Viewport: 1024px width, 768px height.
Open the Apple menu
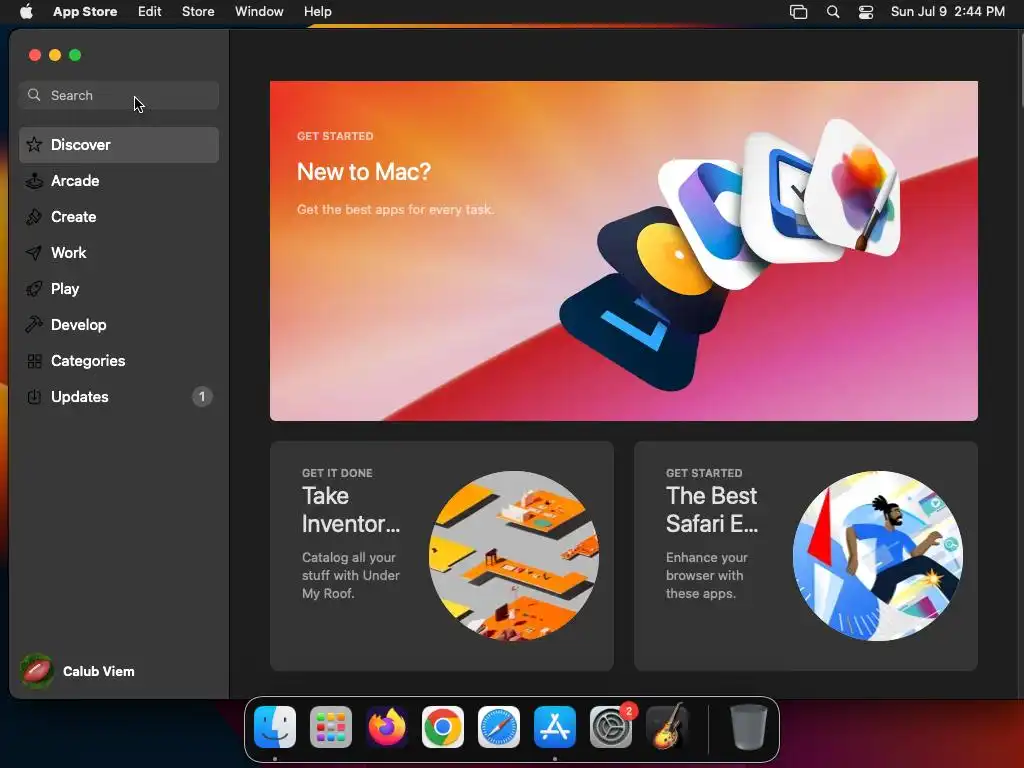[x=26, y=12]
